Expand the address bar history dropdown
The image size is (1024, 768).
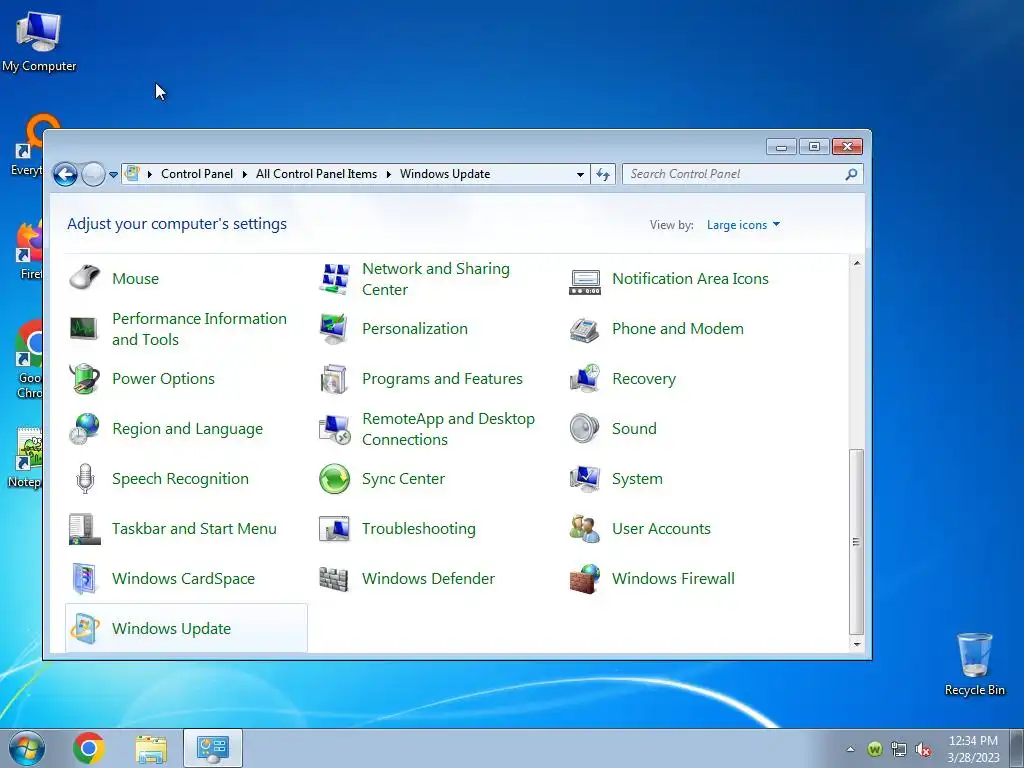pos(580,174)
